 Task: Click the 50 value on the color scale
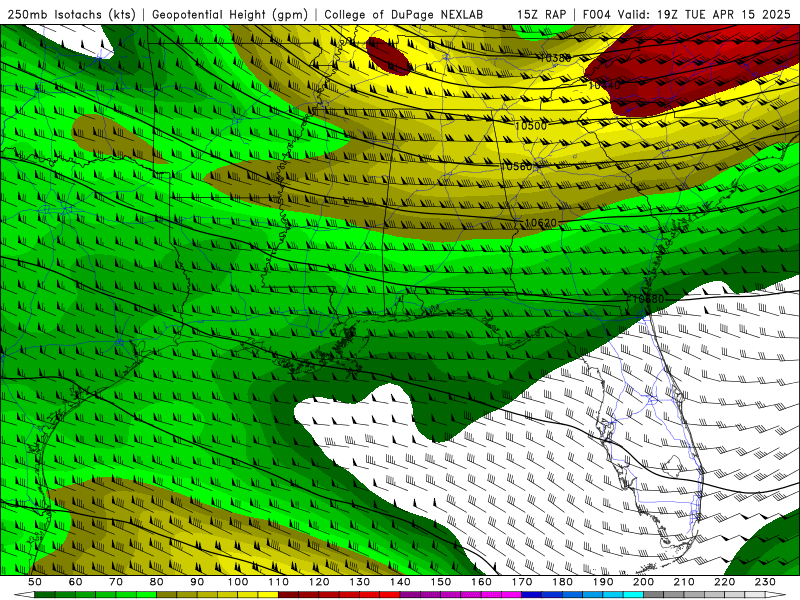click(35, 582)
